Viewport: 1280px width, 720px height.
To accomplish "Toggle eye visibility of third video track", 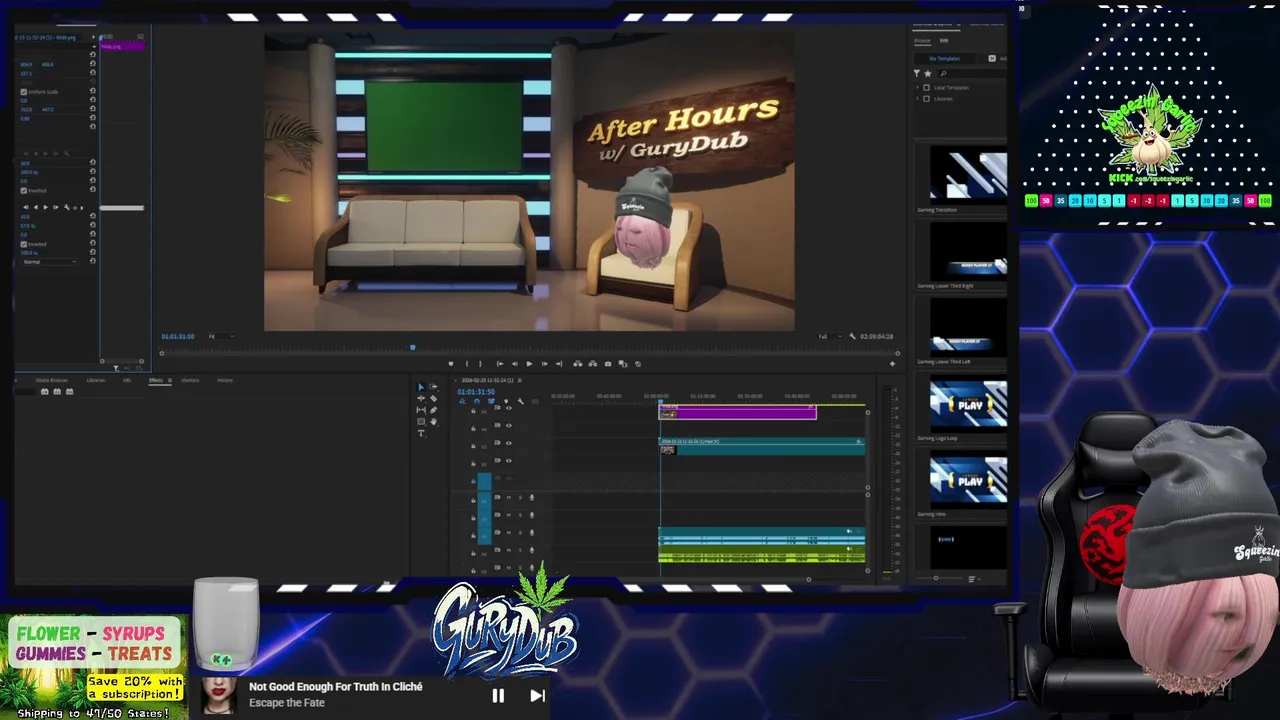I will [509, 443].
